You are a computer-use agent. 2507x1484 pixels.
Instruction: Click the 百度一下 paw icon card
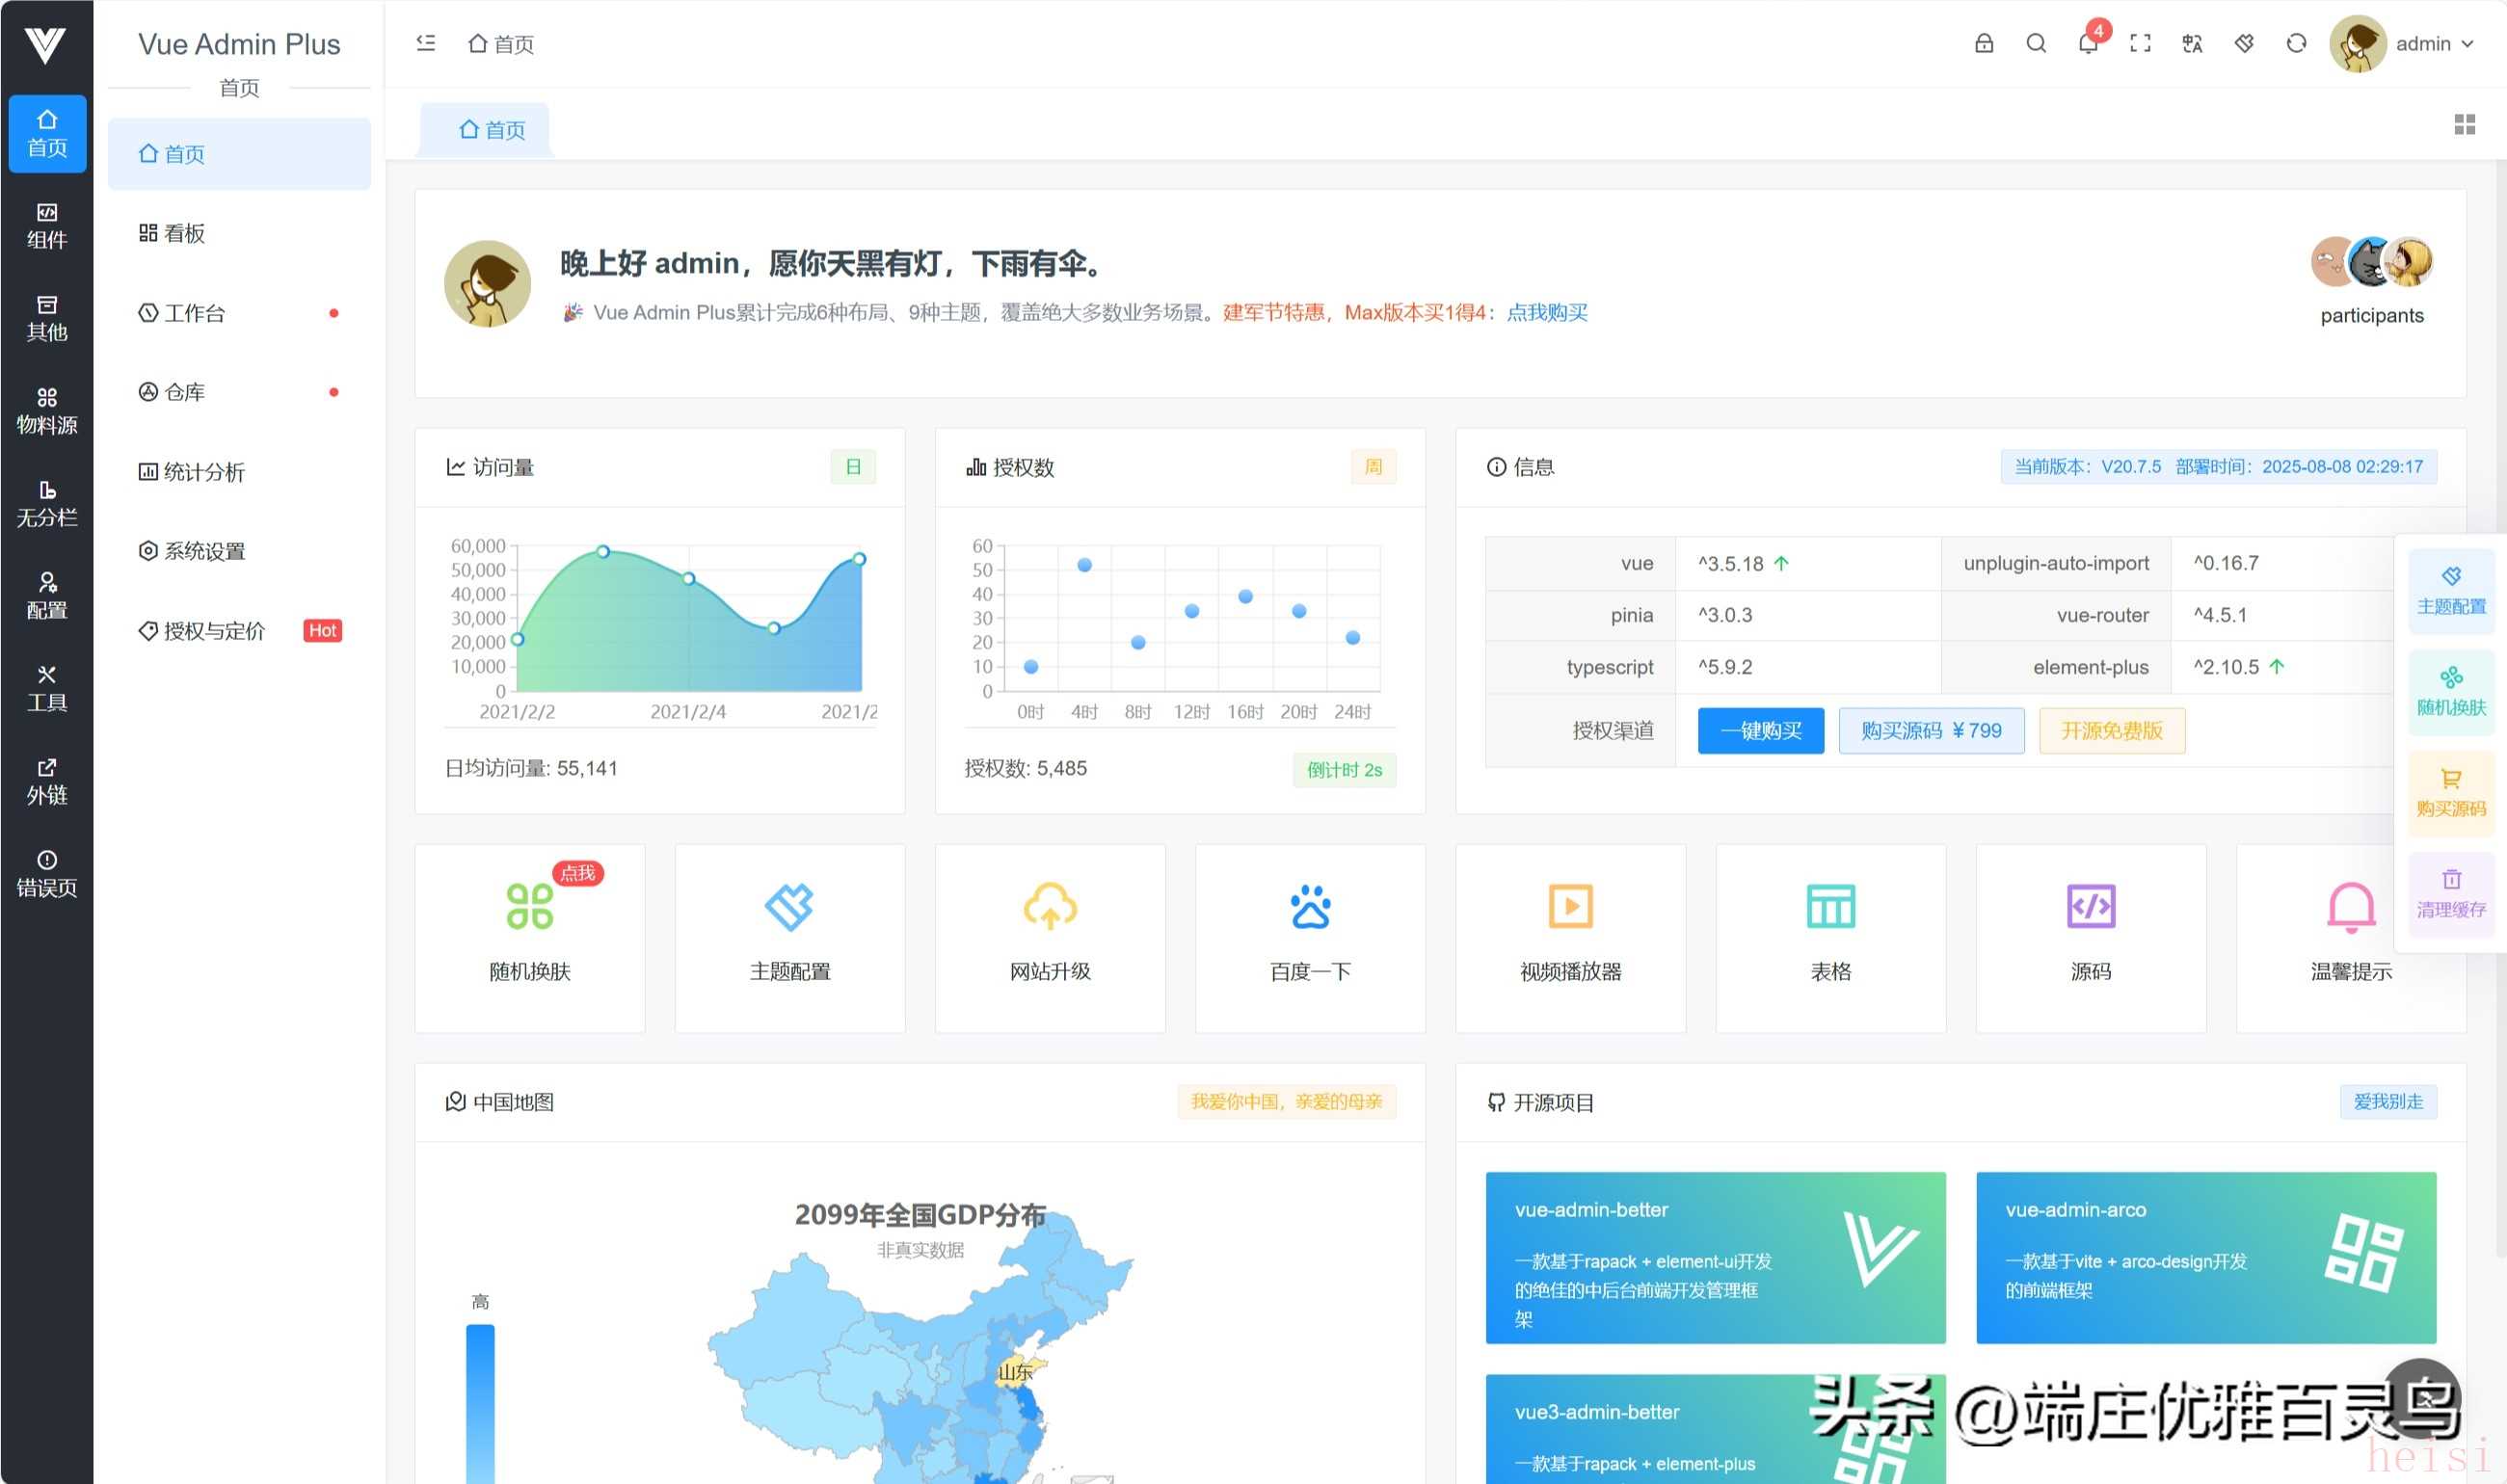pos(1310,906)
